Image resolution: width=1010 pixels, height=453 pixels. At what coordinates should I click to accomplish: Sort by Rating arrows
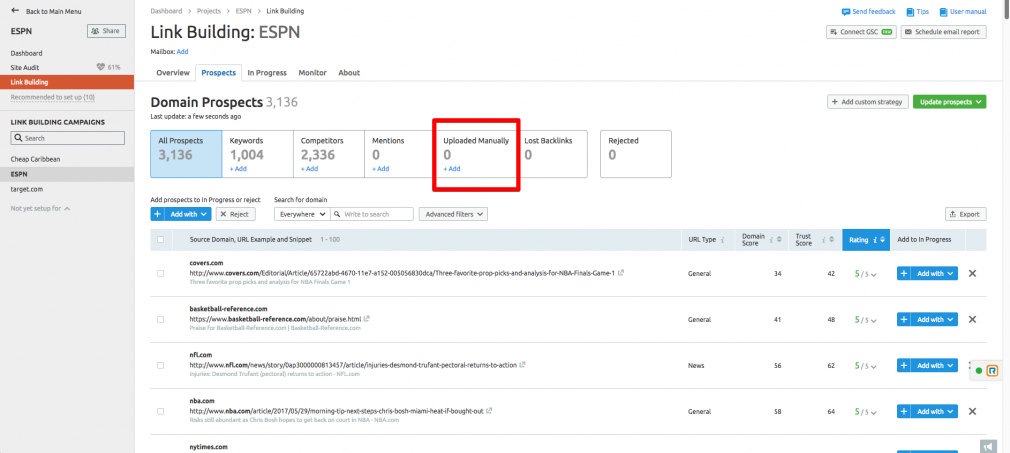click(882, 240)
